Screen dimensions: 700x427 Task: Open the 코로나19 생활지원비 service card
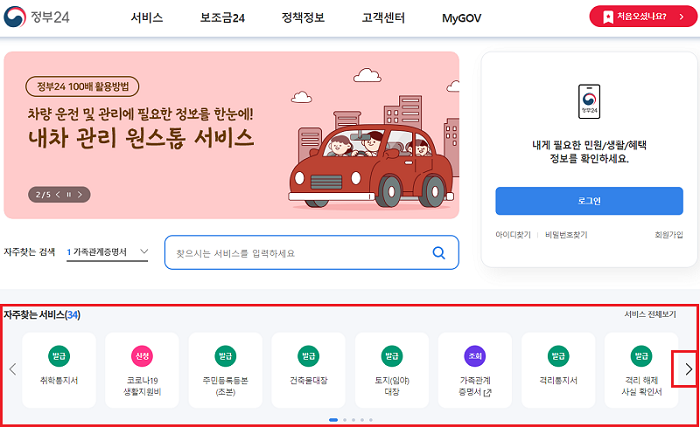pyautogui.click(x=142, y=370)
